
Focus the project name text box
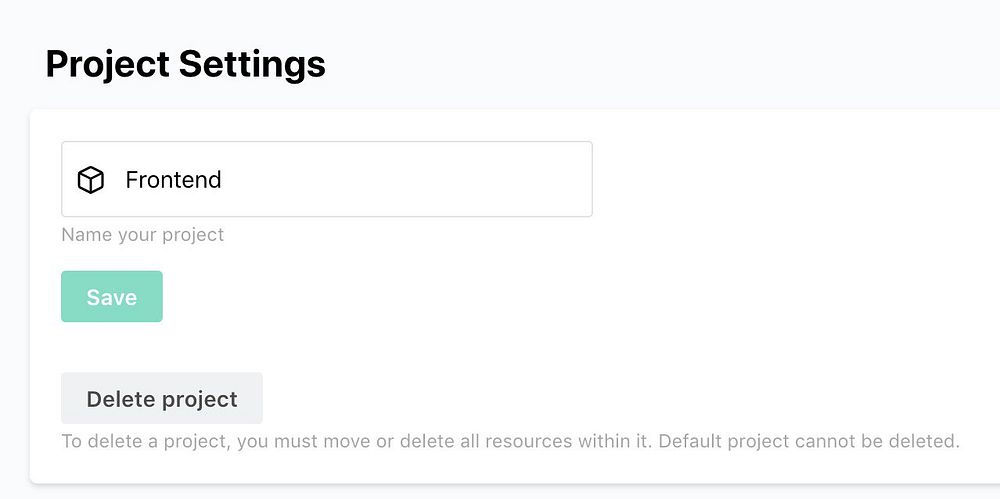tap(350, 180)
